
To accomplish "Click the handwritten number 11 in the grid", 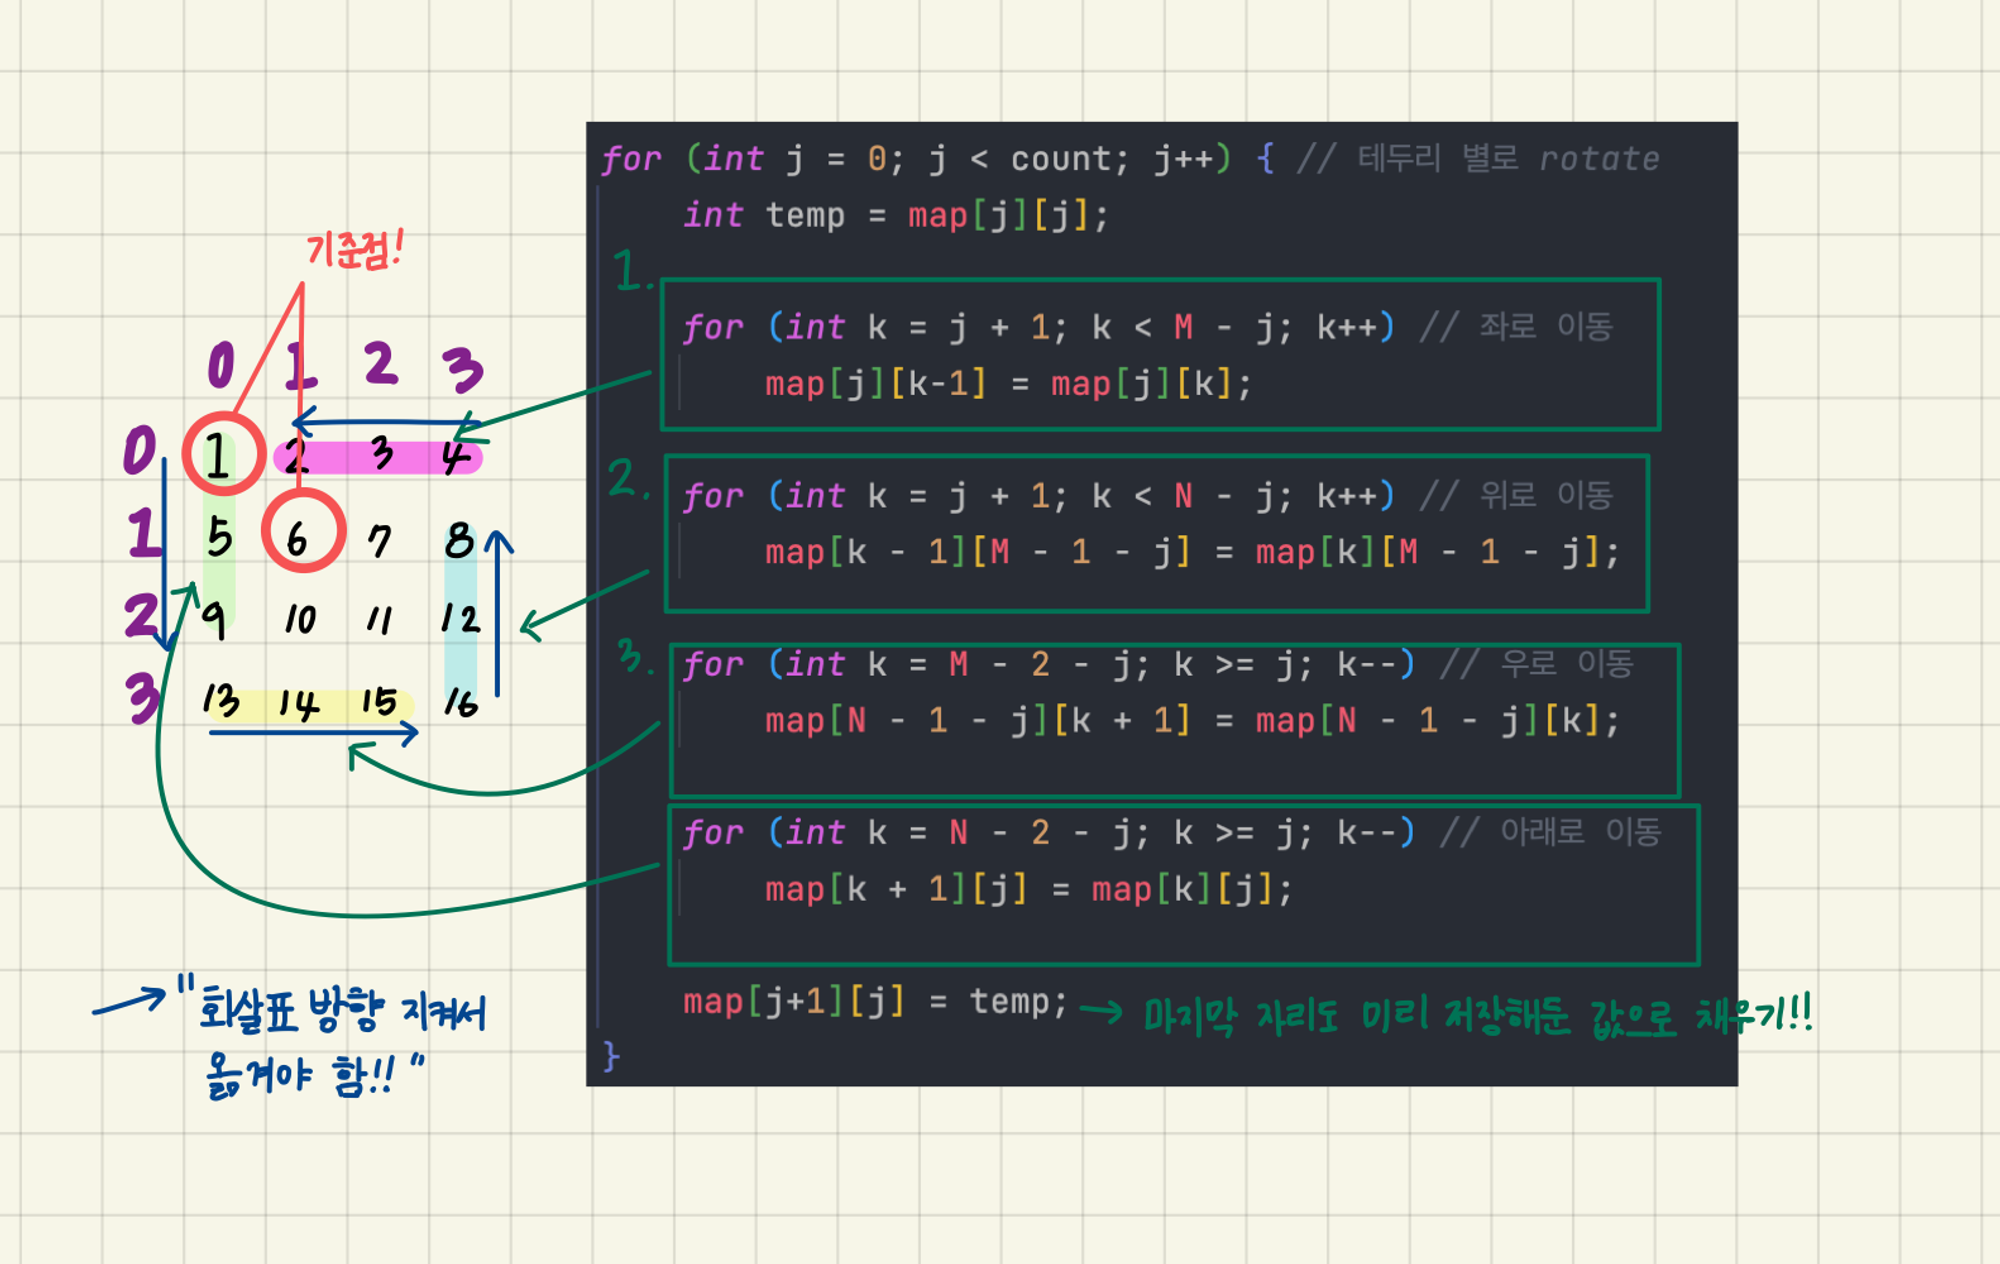I will pyautogui.click(x=379, y=620).
